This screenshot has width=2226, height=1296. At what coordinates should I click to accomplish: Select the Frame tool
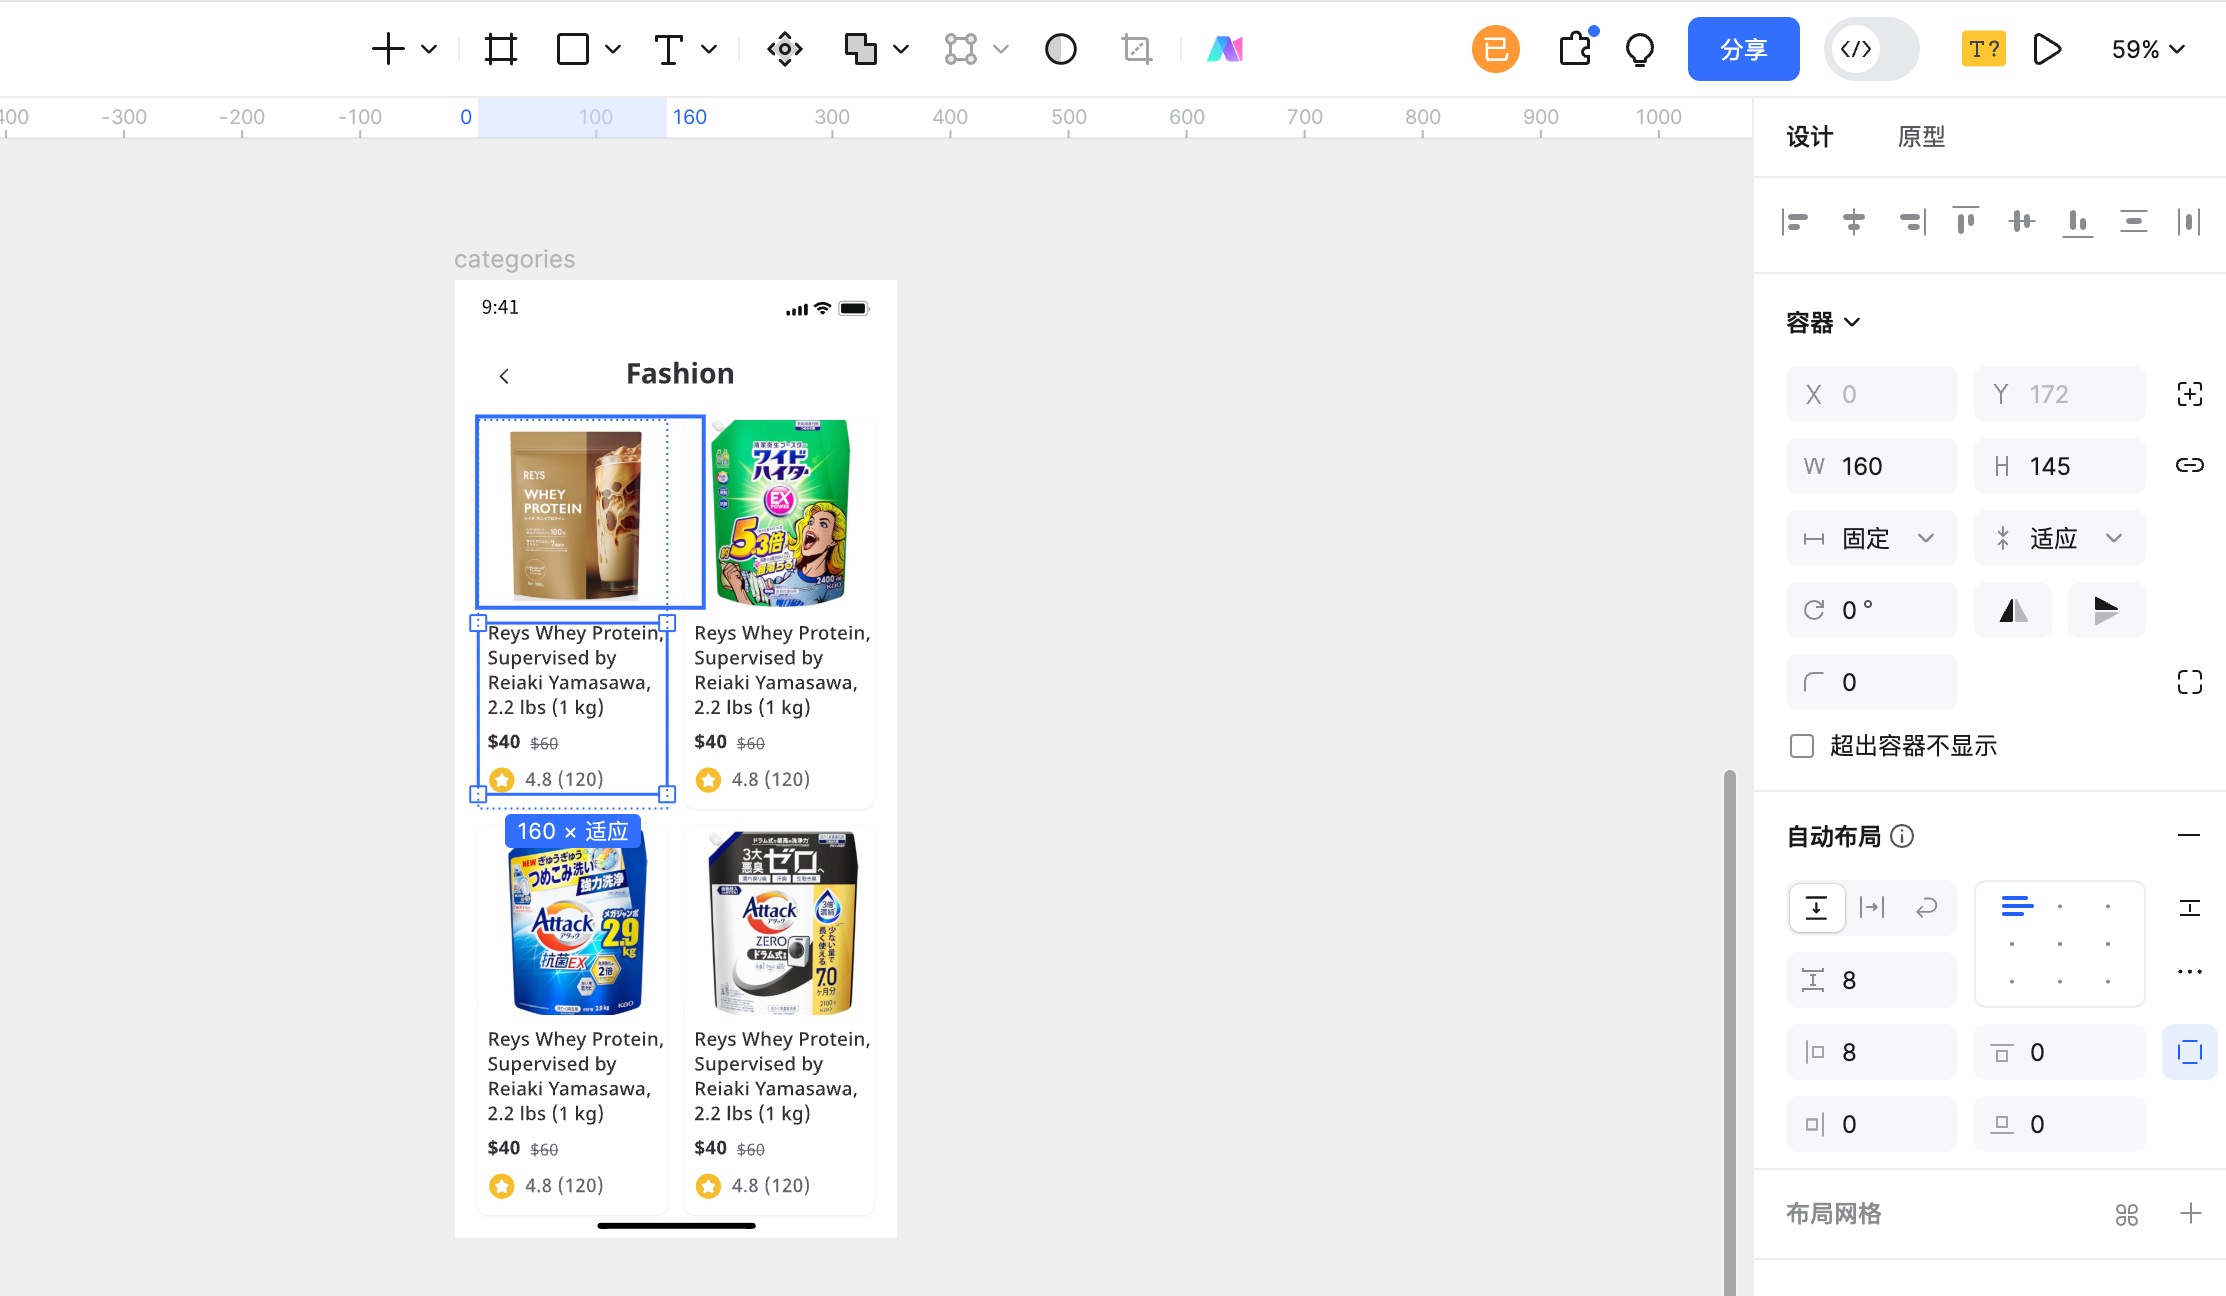[500, 49]
